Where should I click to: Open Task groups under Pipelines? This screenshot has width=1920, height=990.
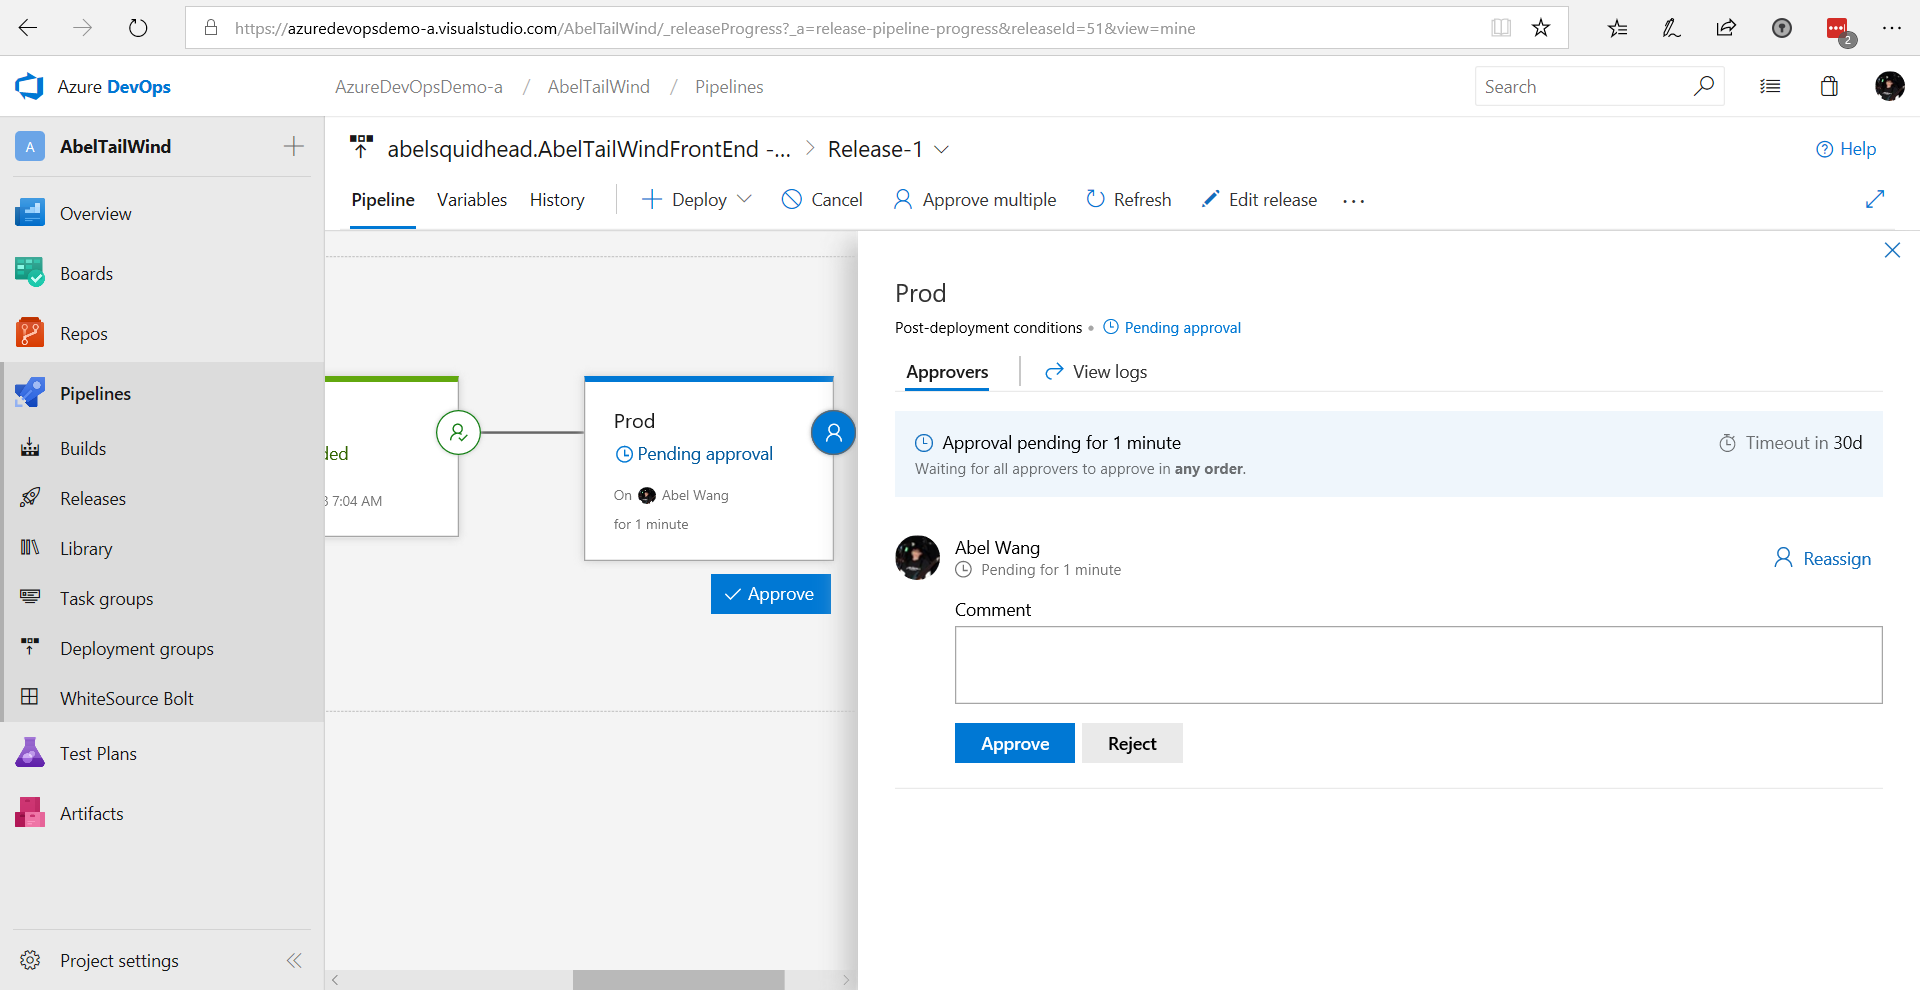click(x=106, y=598)
